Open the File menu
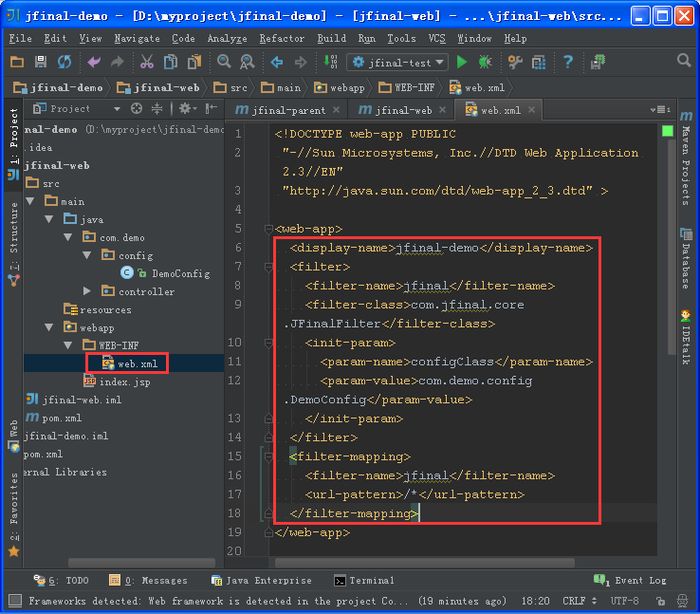700x614 pixels. [20, 39]
